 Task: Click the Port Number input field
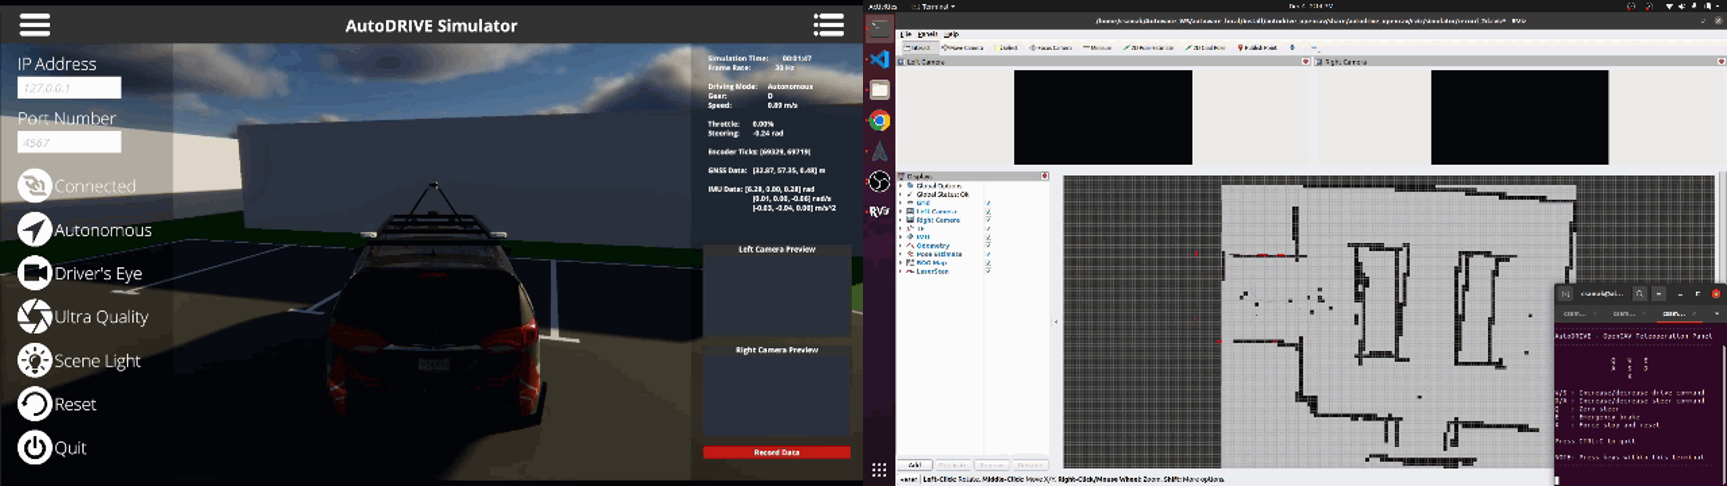click(x=69, y=142)
